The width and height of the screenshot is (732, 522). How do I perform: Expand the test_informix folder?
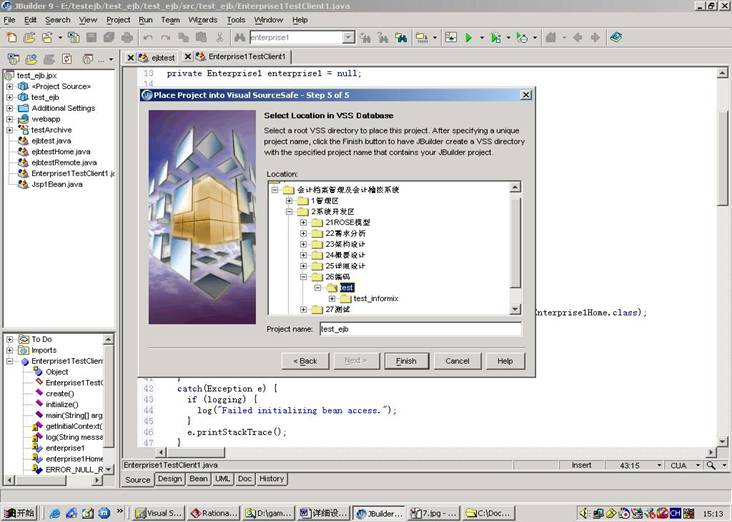click(x=331, y=298)
